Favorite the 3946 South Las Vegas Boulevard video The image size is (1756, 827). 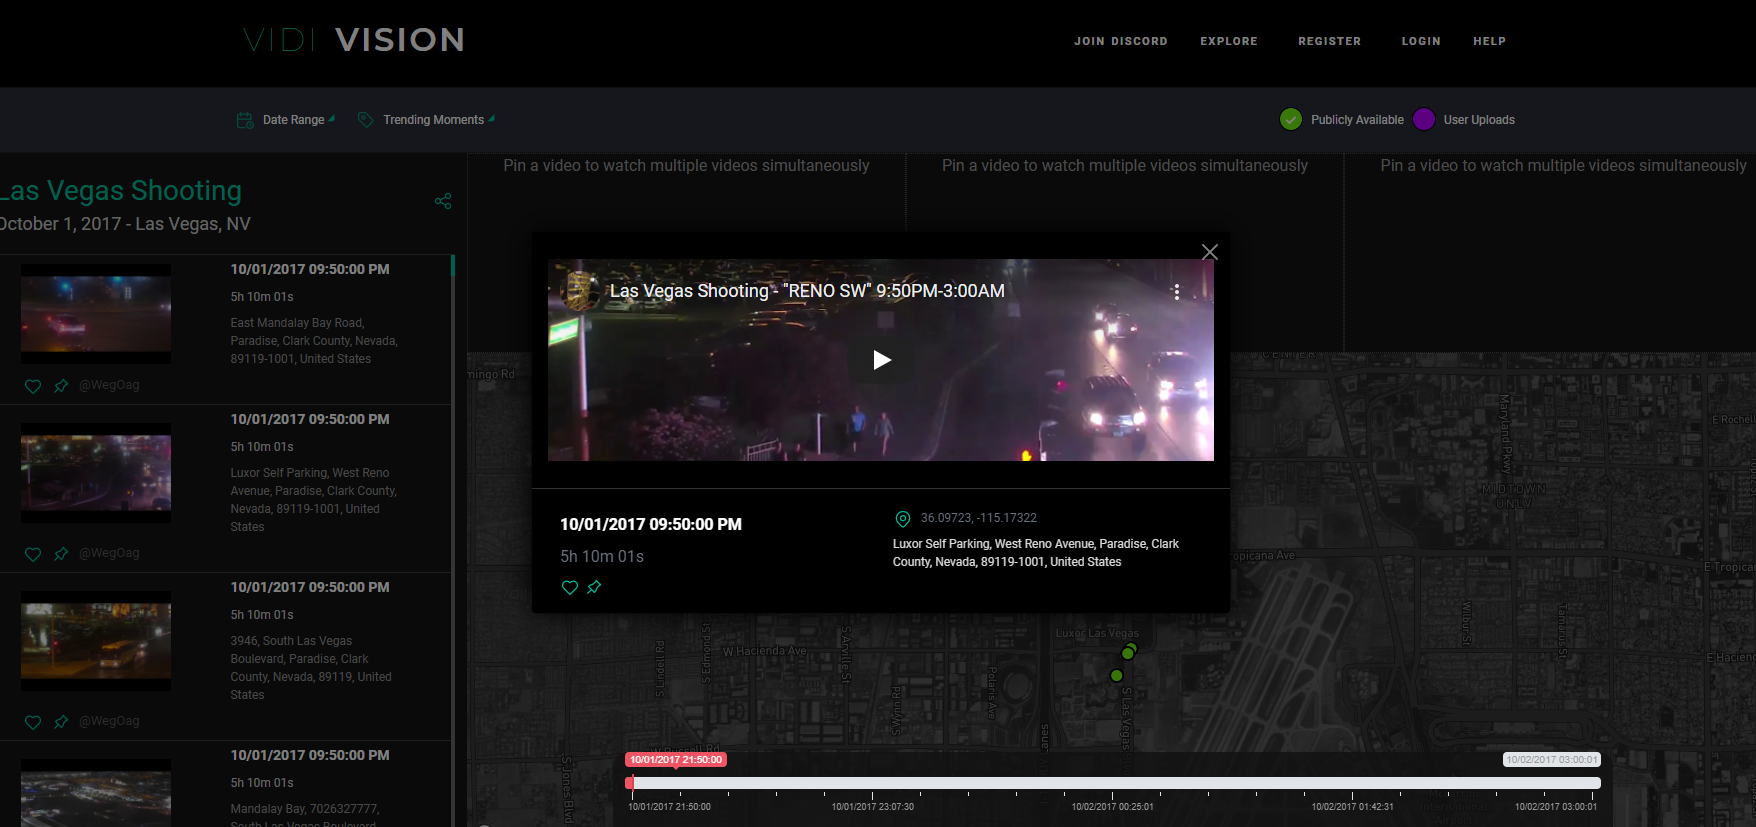click(33, 722)
